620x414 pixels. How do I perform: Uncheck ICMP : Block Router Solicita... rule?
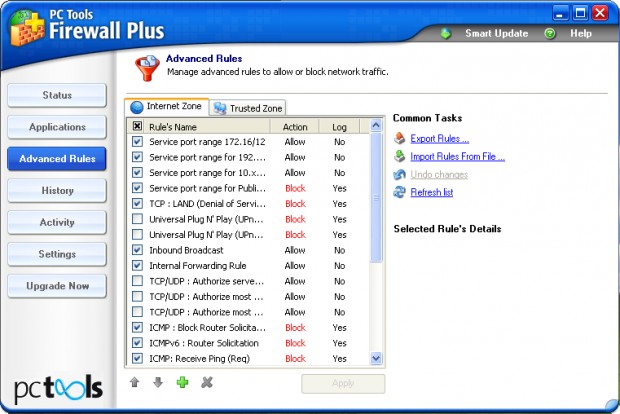137,327
